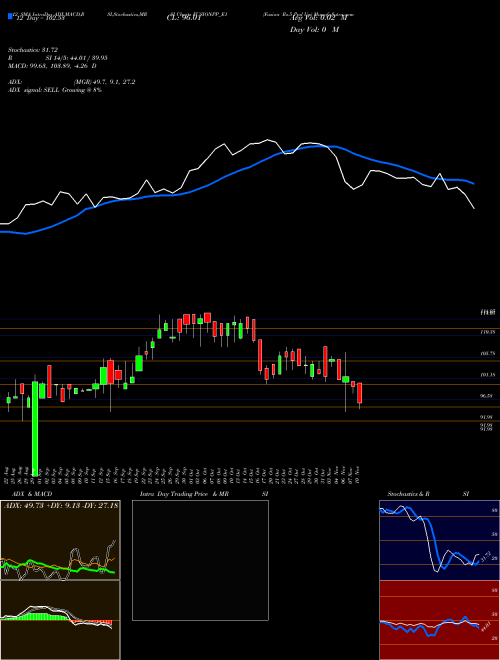Open the MACD histogram mini chart
This screenshot has width=500, height=660.
tap(60, 620)
